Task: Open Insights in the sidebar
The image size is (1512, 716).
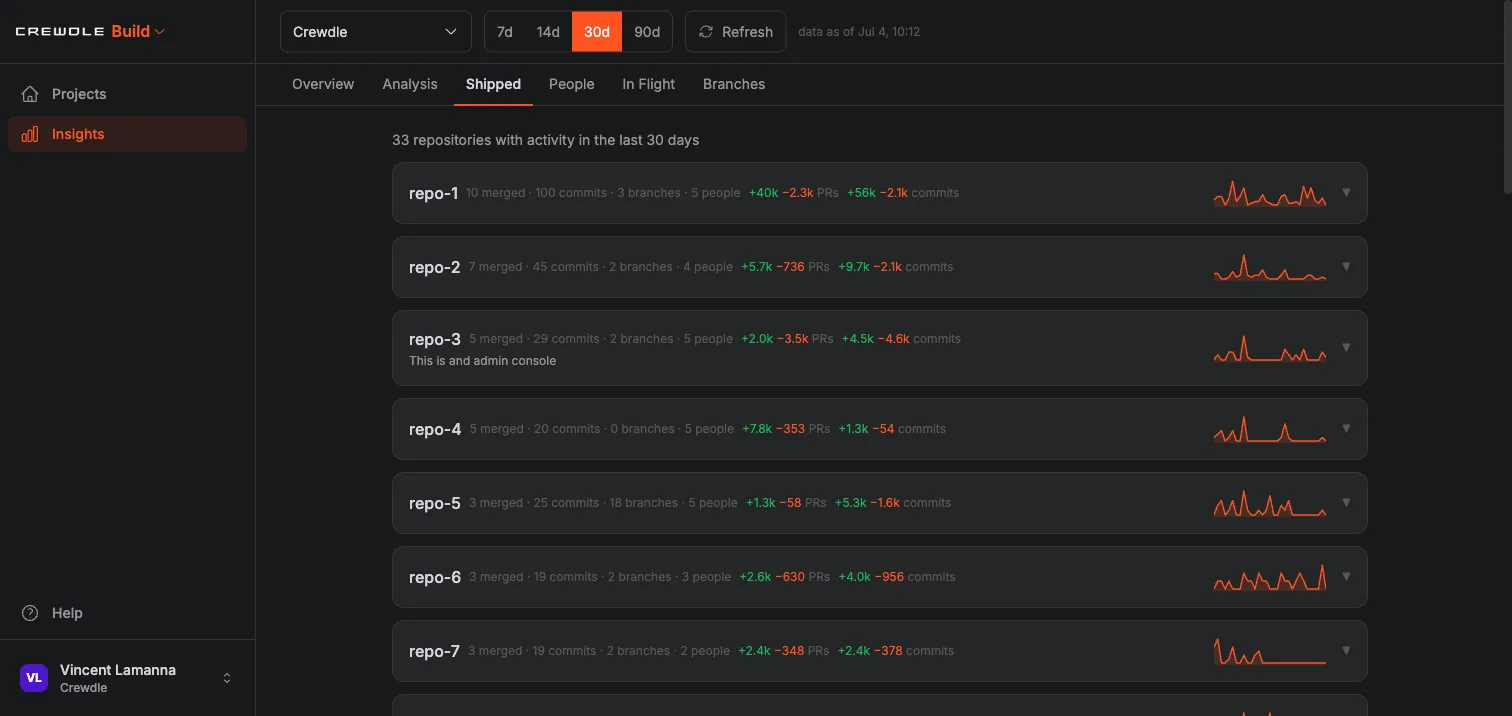Action: pos(127,134)
